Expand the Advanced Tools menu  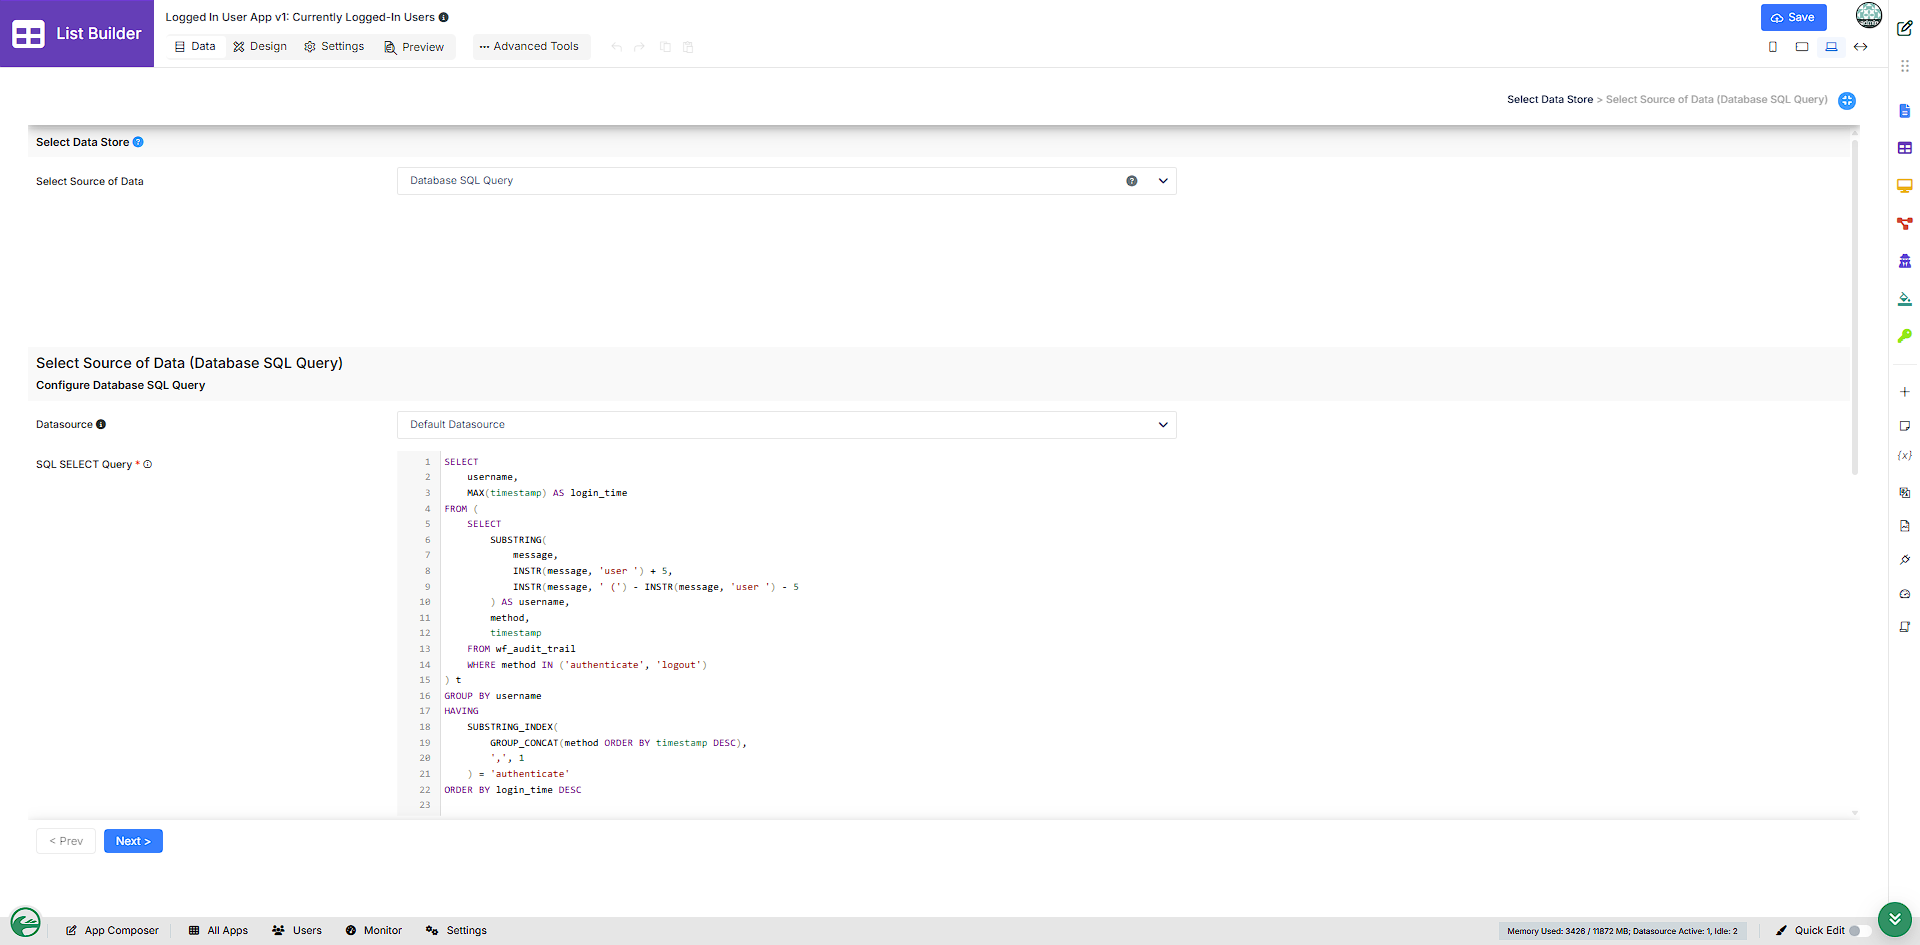[529, 47]
